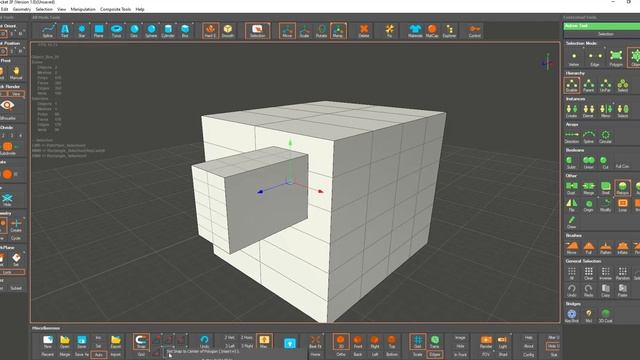
Task: Toggle the 3D perspective view
Action: pos(340,342)
